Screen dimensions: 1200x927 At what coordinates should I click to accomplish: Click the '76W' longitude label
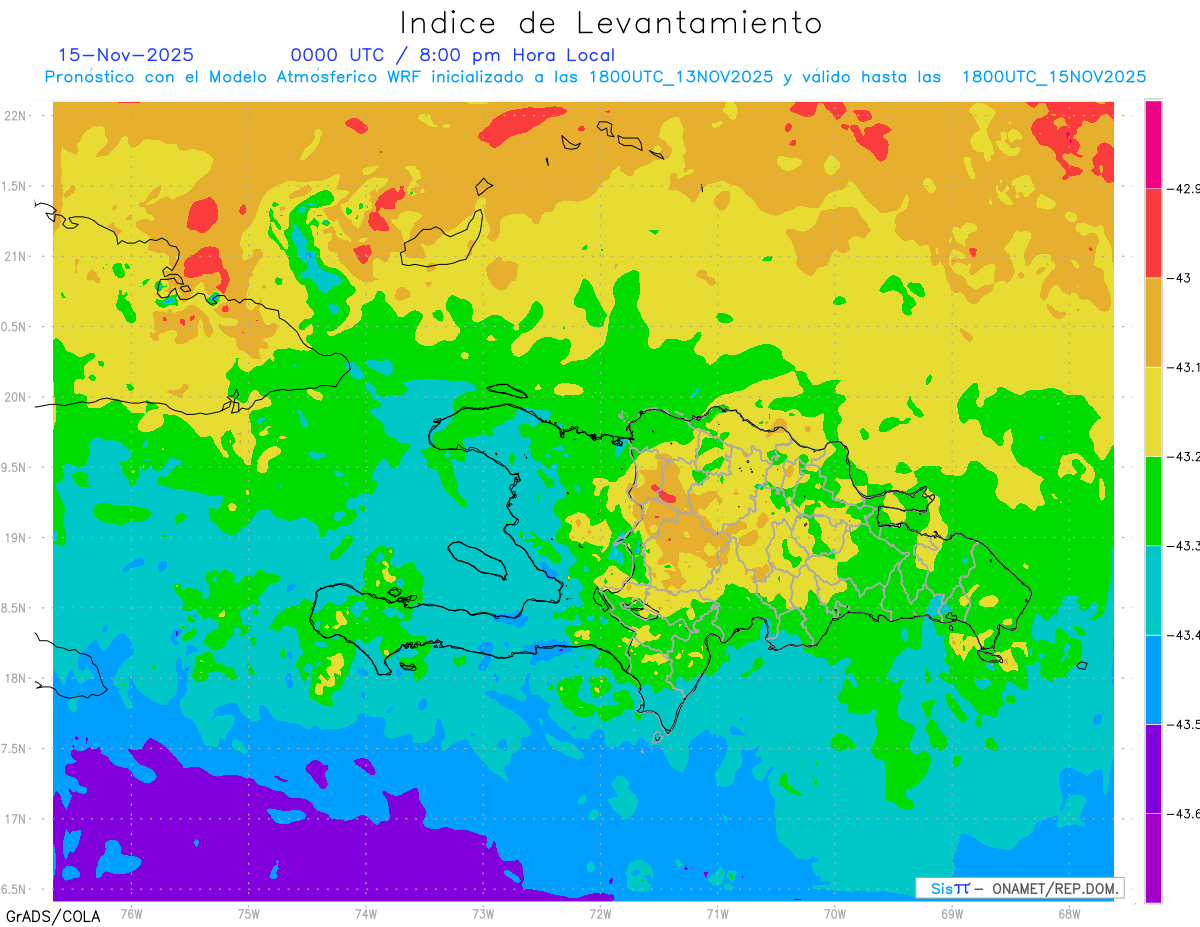point(131,913)
